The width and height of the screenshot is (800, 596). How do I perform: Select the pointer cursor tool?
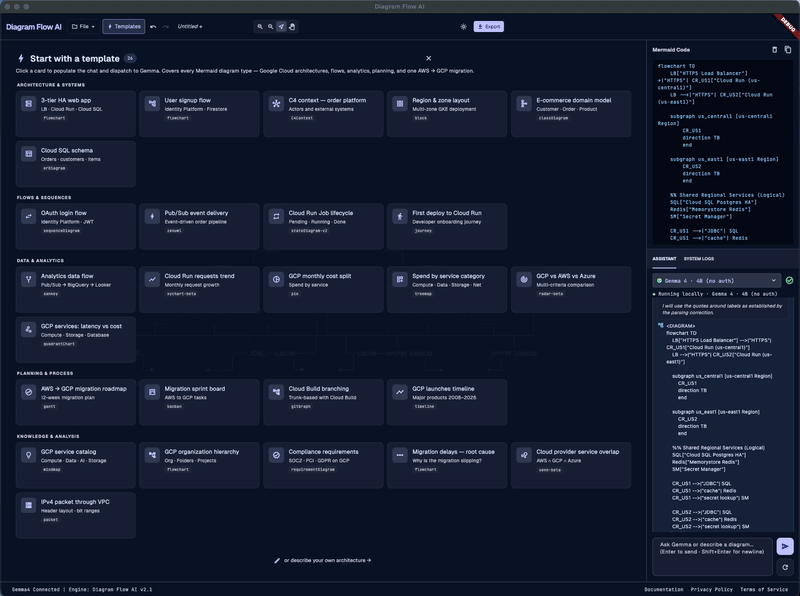pos(281,27)
